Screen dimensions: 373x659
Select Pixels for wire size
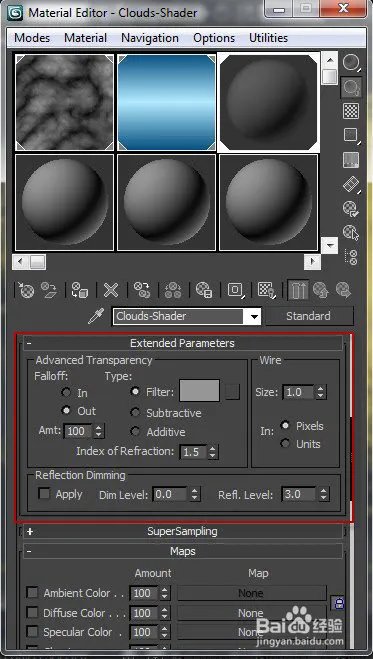(x=286, y=425)
